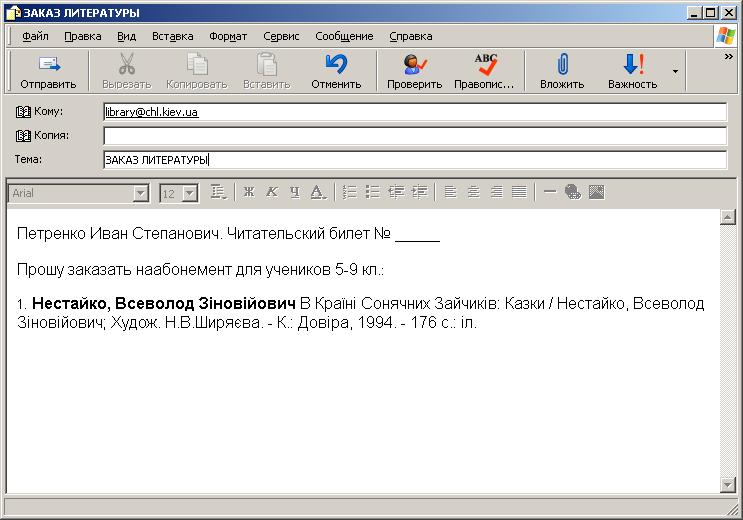Open the paragraph style icon
This screenshot has width=743, height=520.
(218, 192)
